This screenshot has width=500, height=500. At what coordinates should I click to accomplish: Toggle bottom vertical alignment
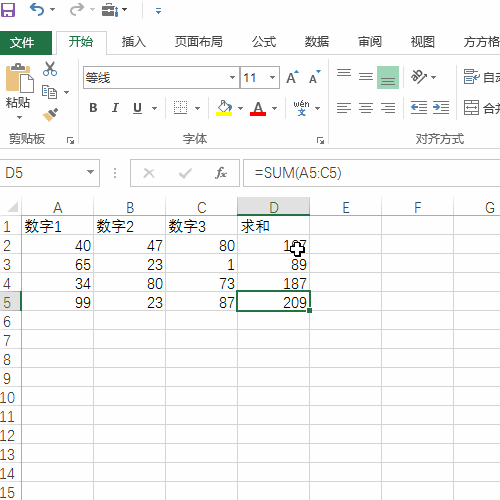tap(388, 77)
